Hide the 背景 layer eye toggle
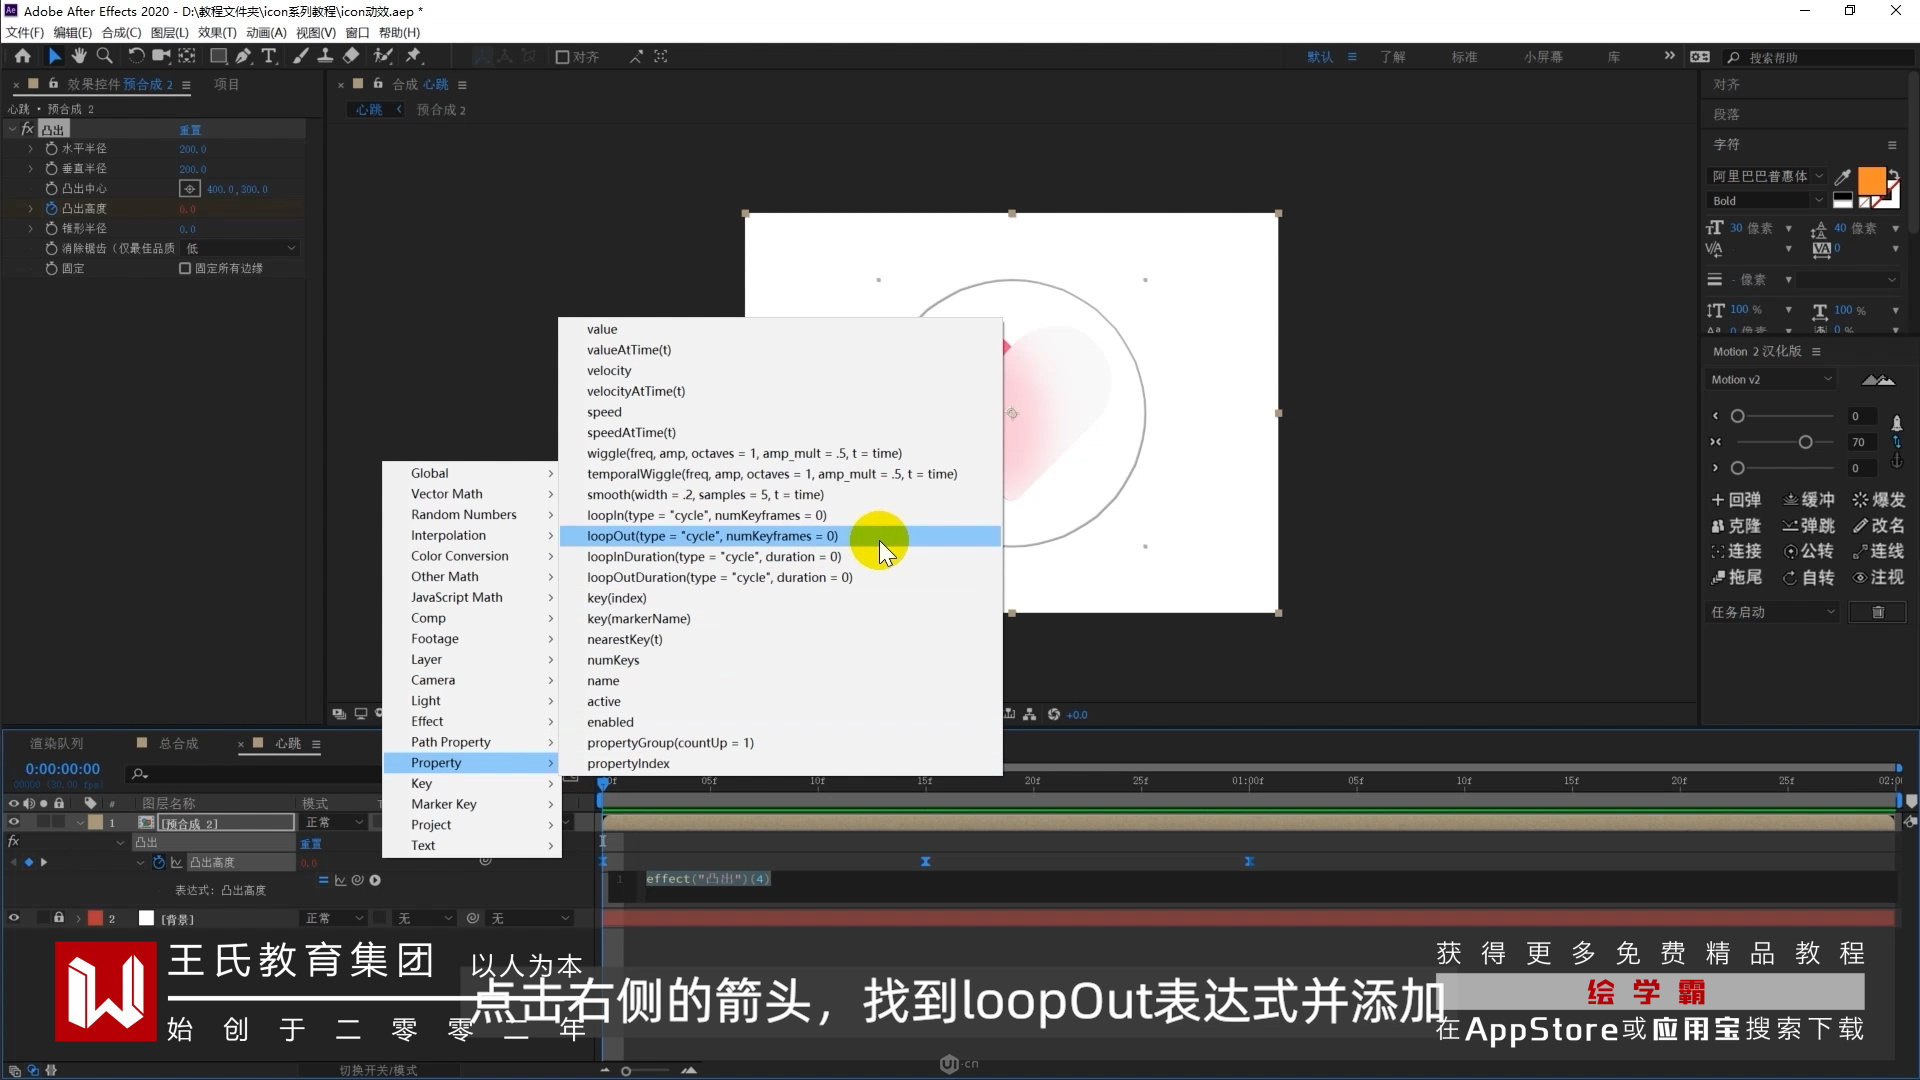Viewport: 1920px width, 1080px height. pos(14,918)
